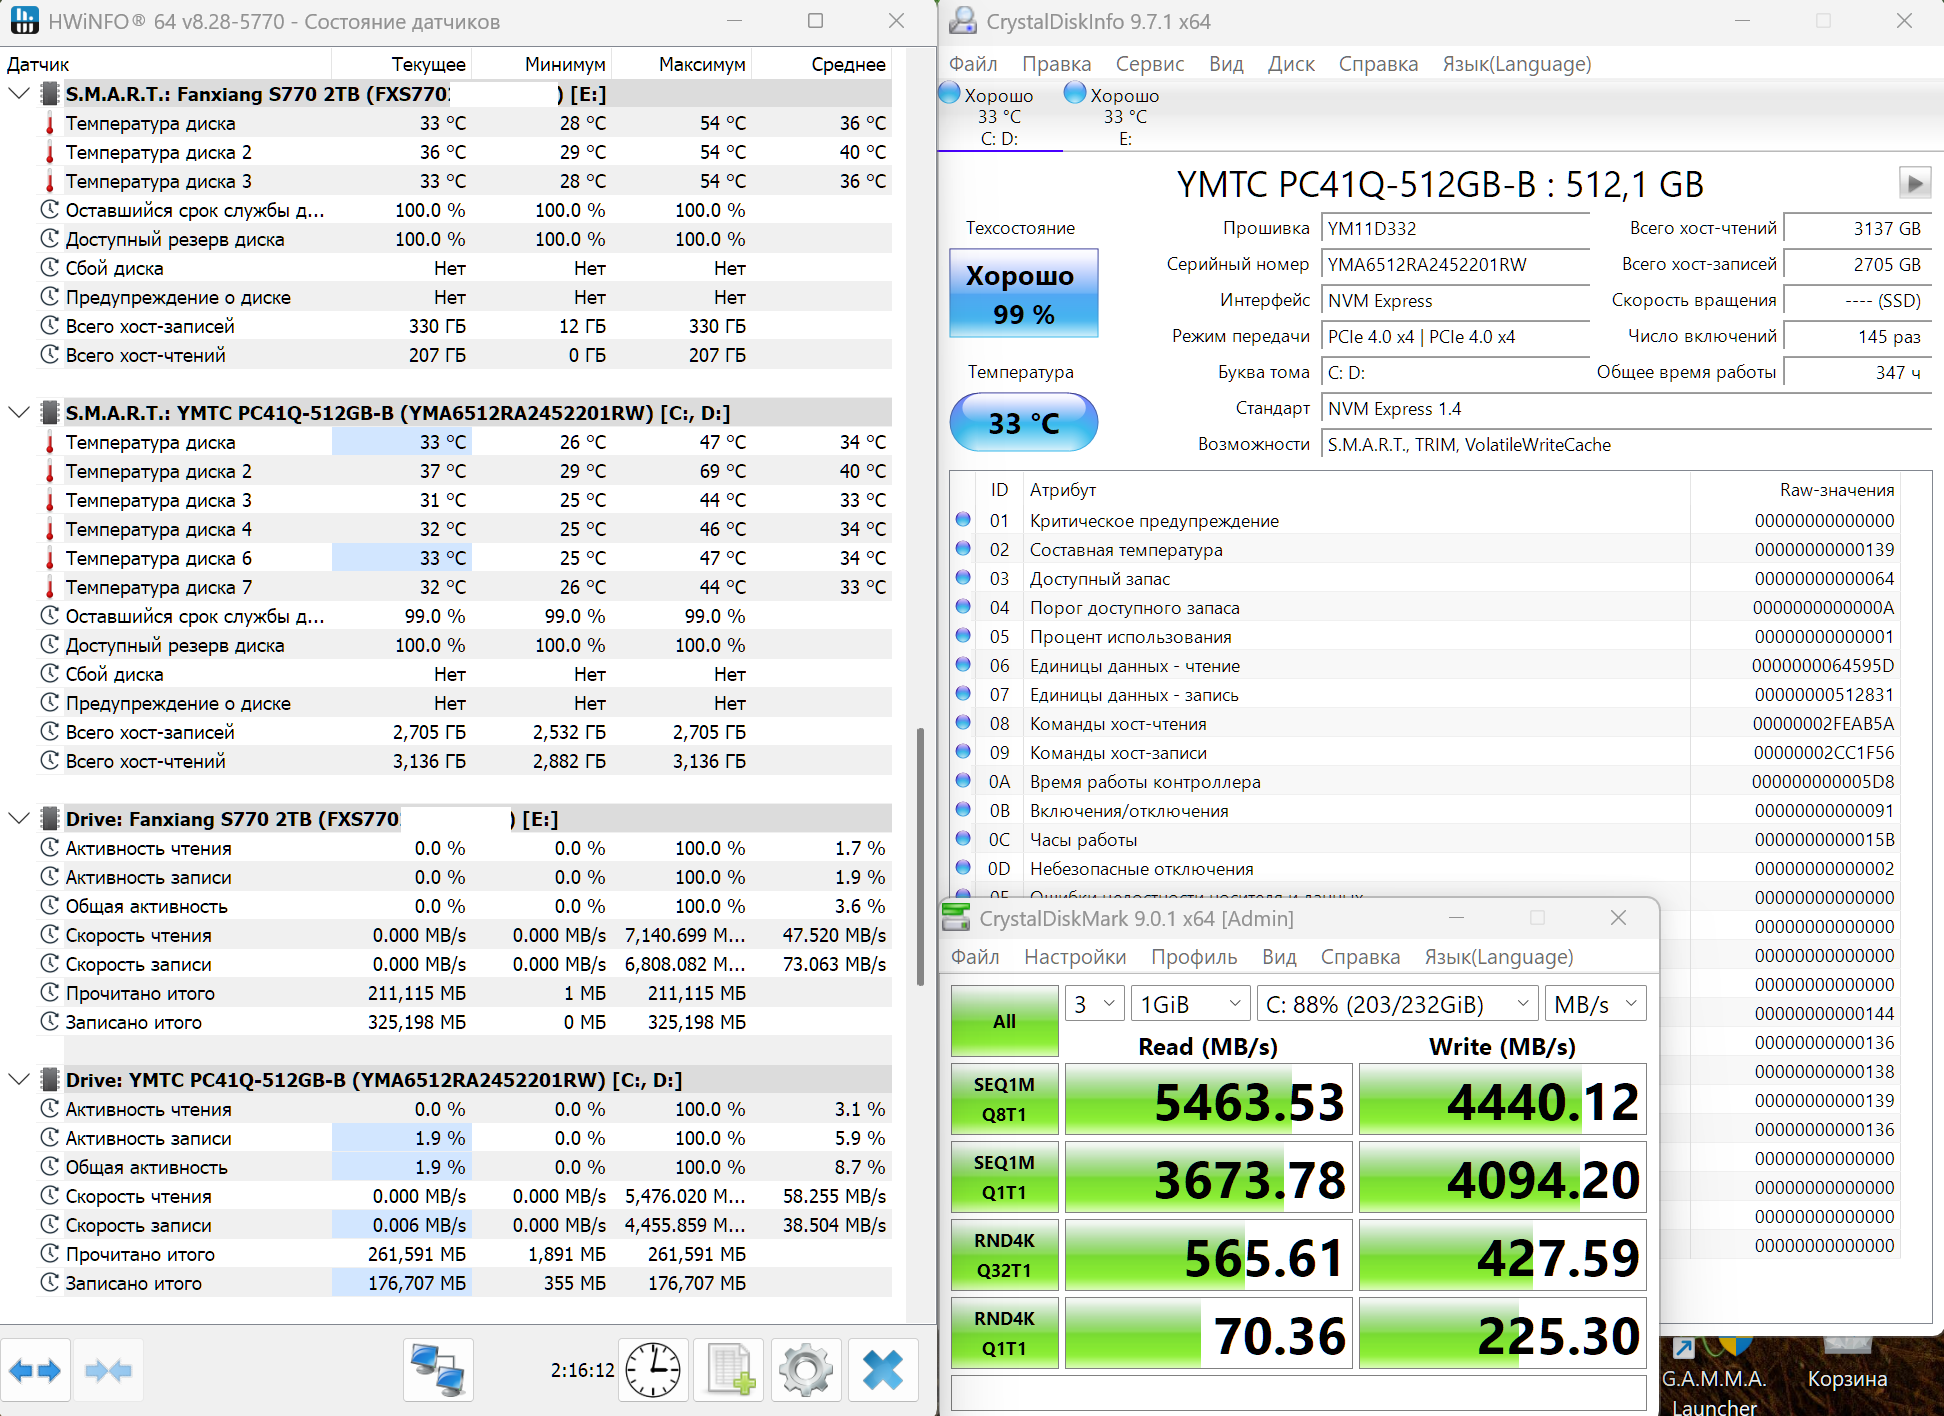The height and width of the screenshot is (1416, 1944).
Task: Click the Хорошо 99 % health status box
Action: click(1023, 294)
